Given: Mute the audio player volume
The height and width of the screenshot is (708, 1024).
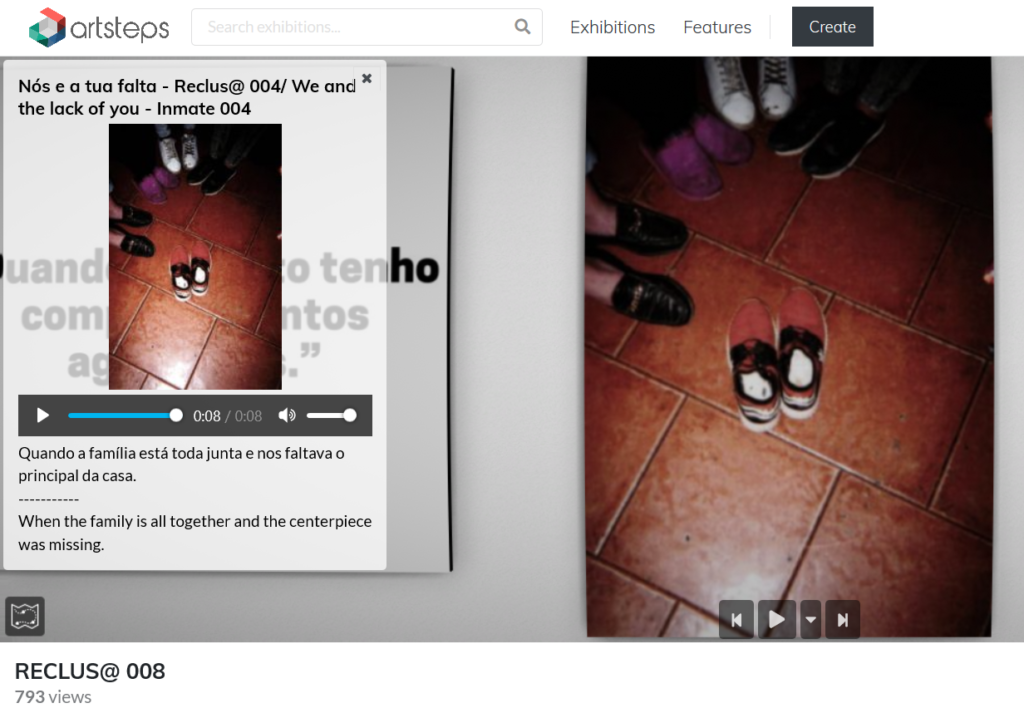Looking at the screenshot, I should click(x=287, y=415).
